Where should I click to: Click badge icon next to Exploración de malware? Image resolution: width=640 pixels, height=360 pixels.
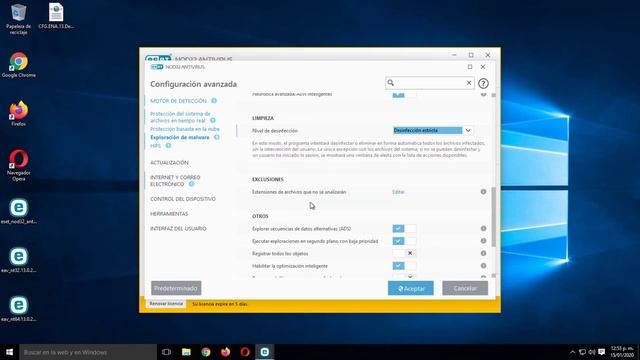pyautogui.click(x=217, y=137)
